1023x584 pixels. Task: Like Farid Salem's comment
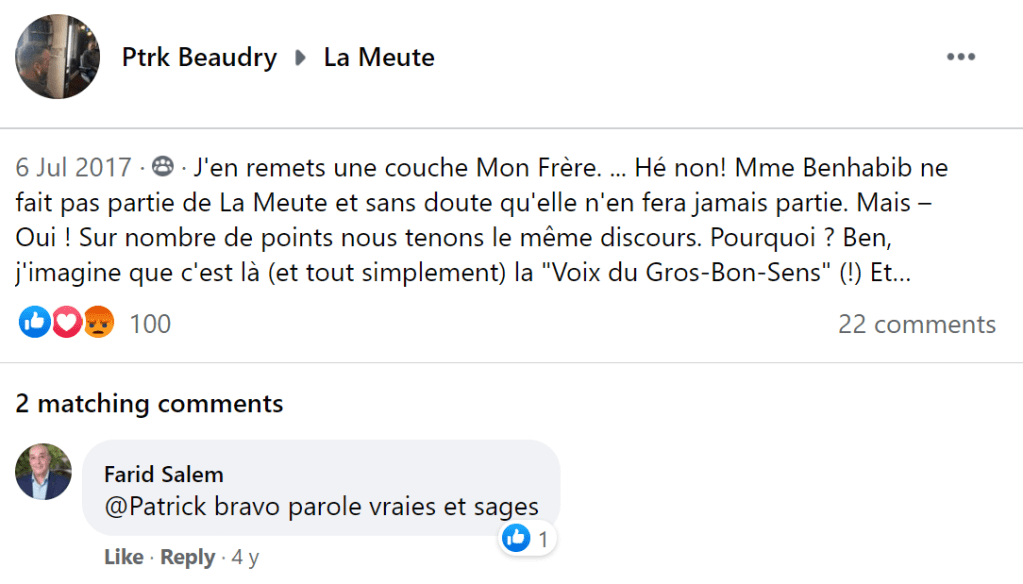(x=123, y=557)
